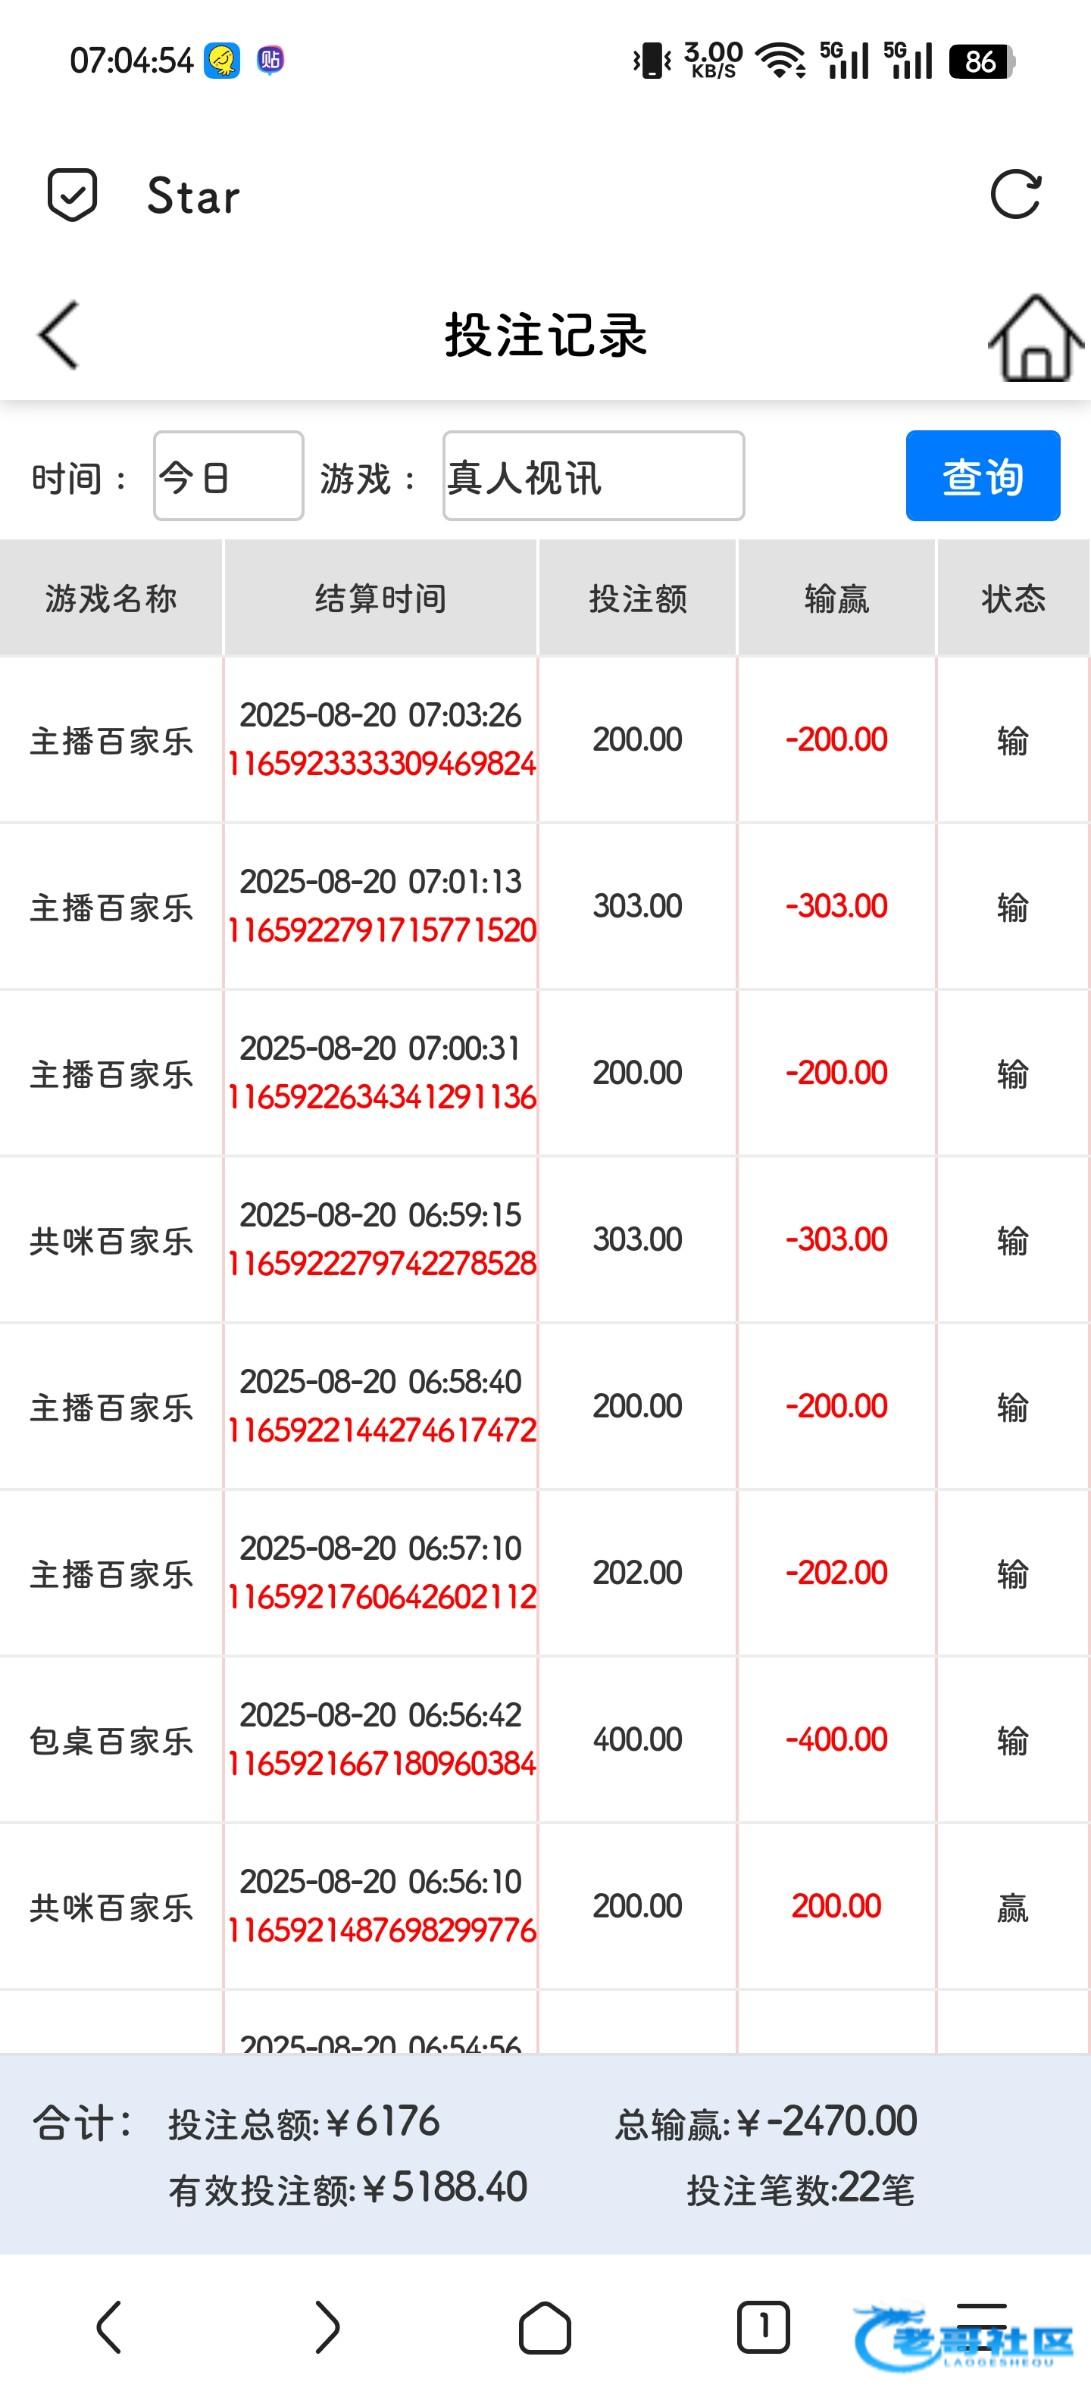Tap the 包桌百家乐 bet record row

pos(111,1741)
